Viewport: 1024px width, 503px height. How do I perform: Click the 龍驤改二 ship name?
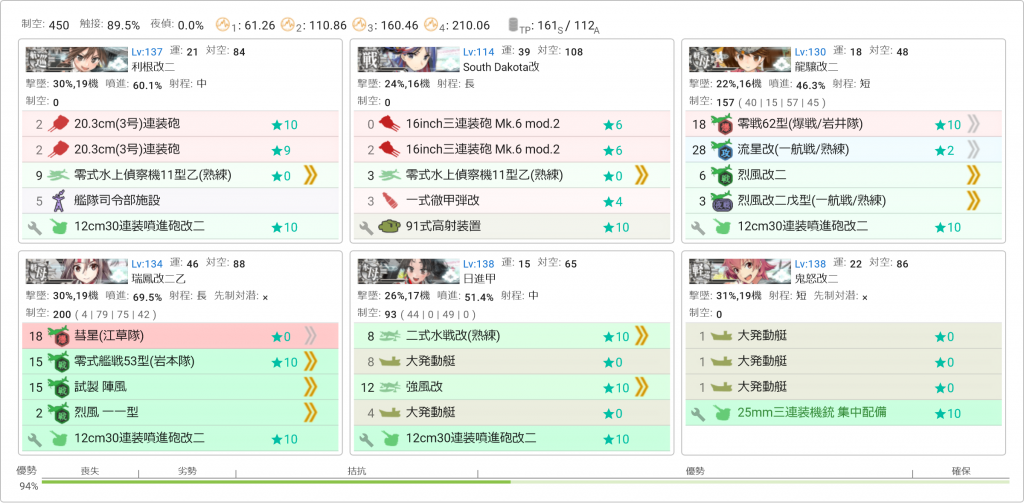click(x=810, y=67)
